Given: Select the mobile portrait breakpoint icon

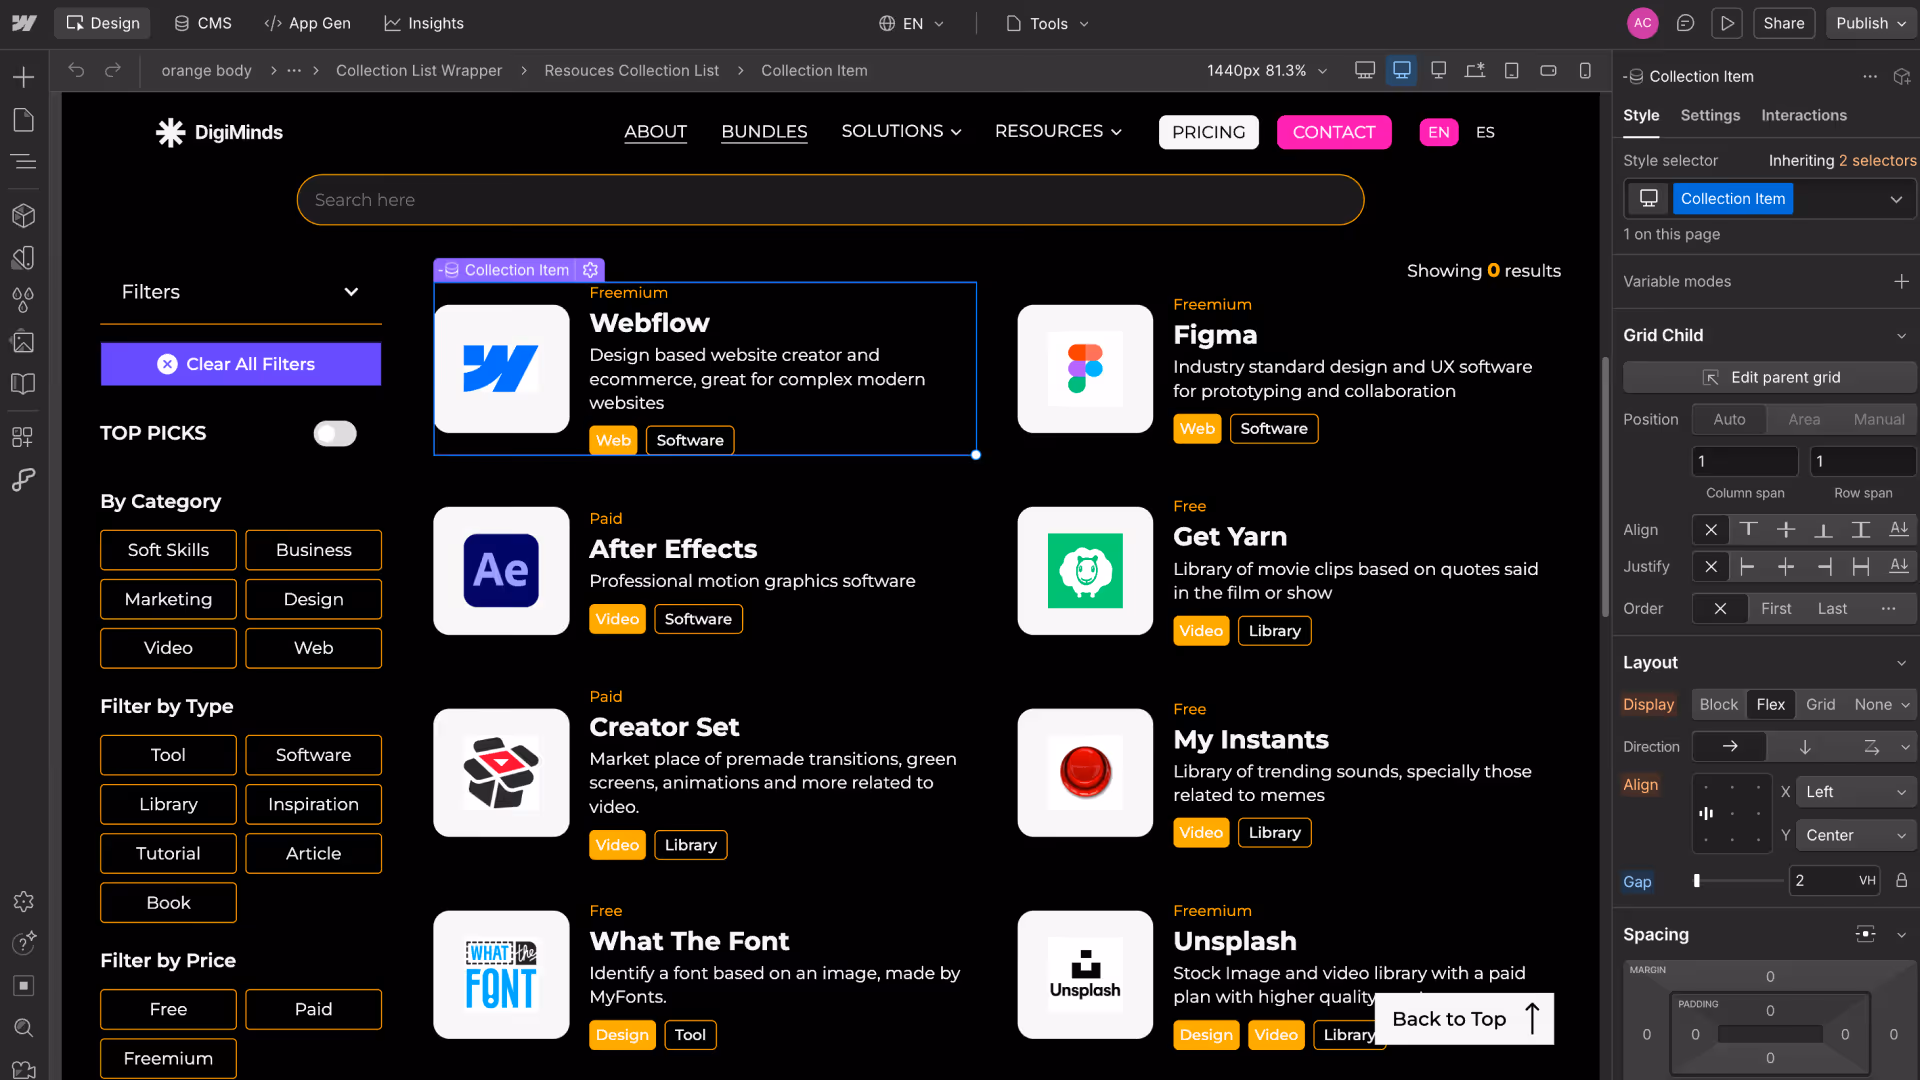Looking at the screenshot, I should [1585, 70].
